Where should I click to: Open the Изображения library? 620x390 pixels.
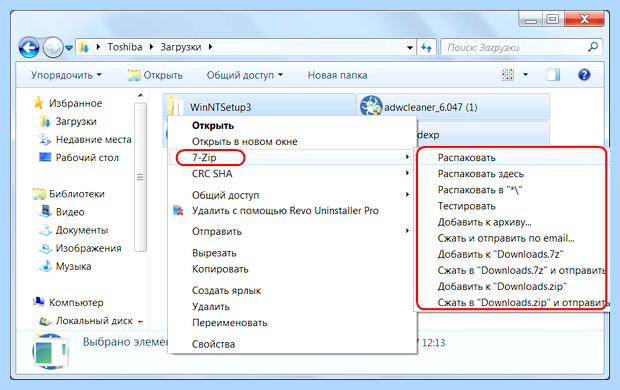(x=81, y=248)
